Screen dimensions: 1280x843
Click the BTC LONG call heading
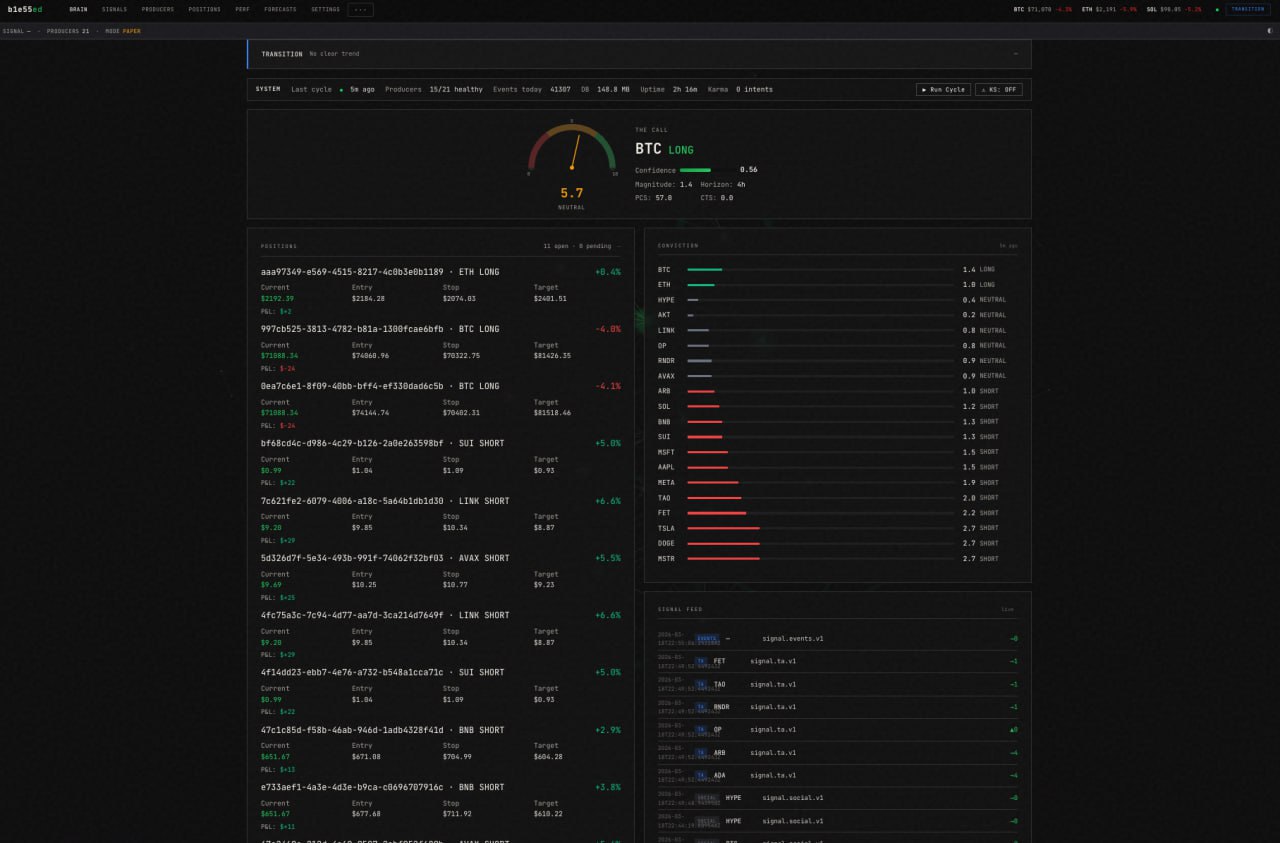tap(664, 149)
